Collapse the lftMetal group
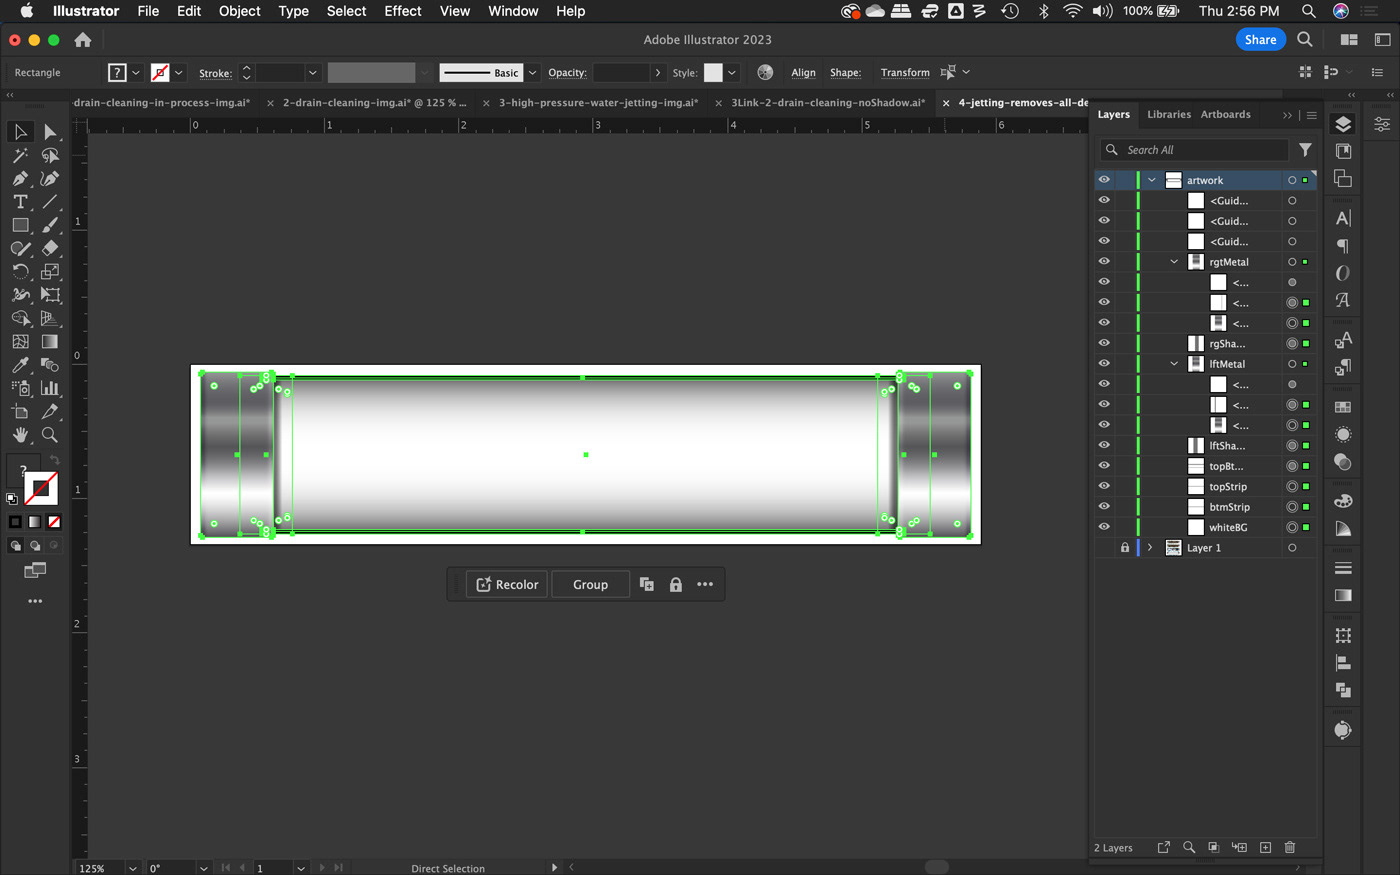1400x875 pixels. (x=1174, y=364)
